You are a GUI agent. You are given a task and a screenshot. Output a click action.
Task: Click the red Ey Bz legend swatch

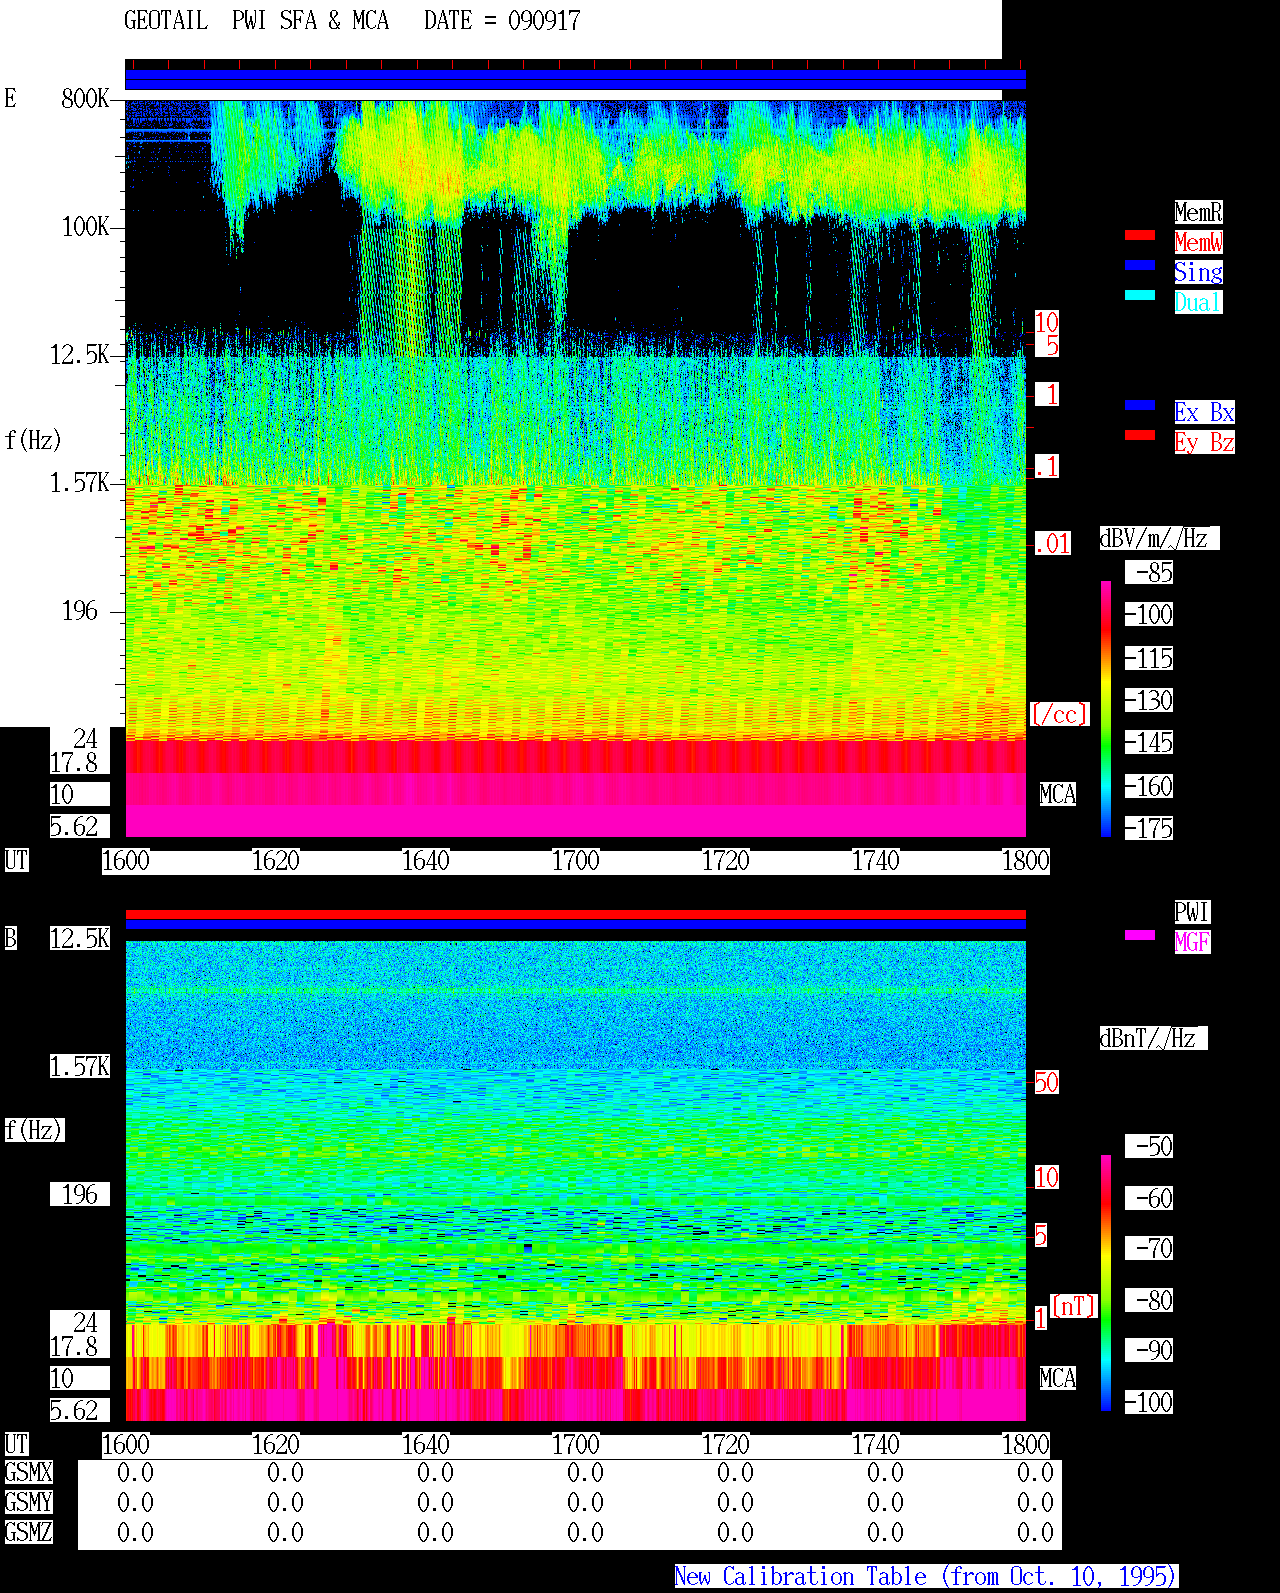[x=1140, y=435]
